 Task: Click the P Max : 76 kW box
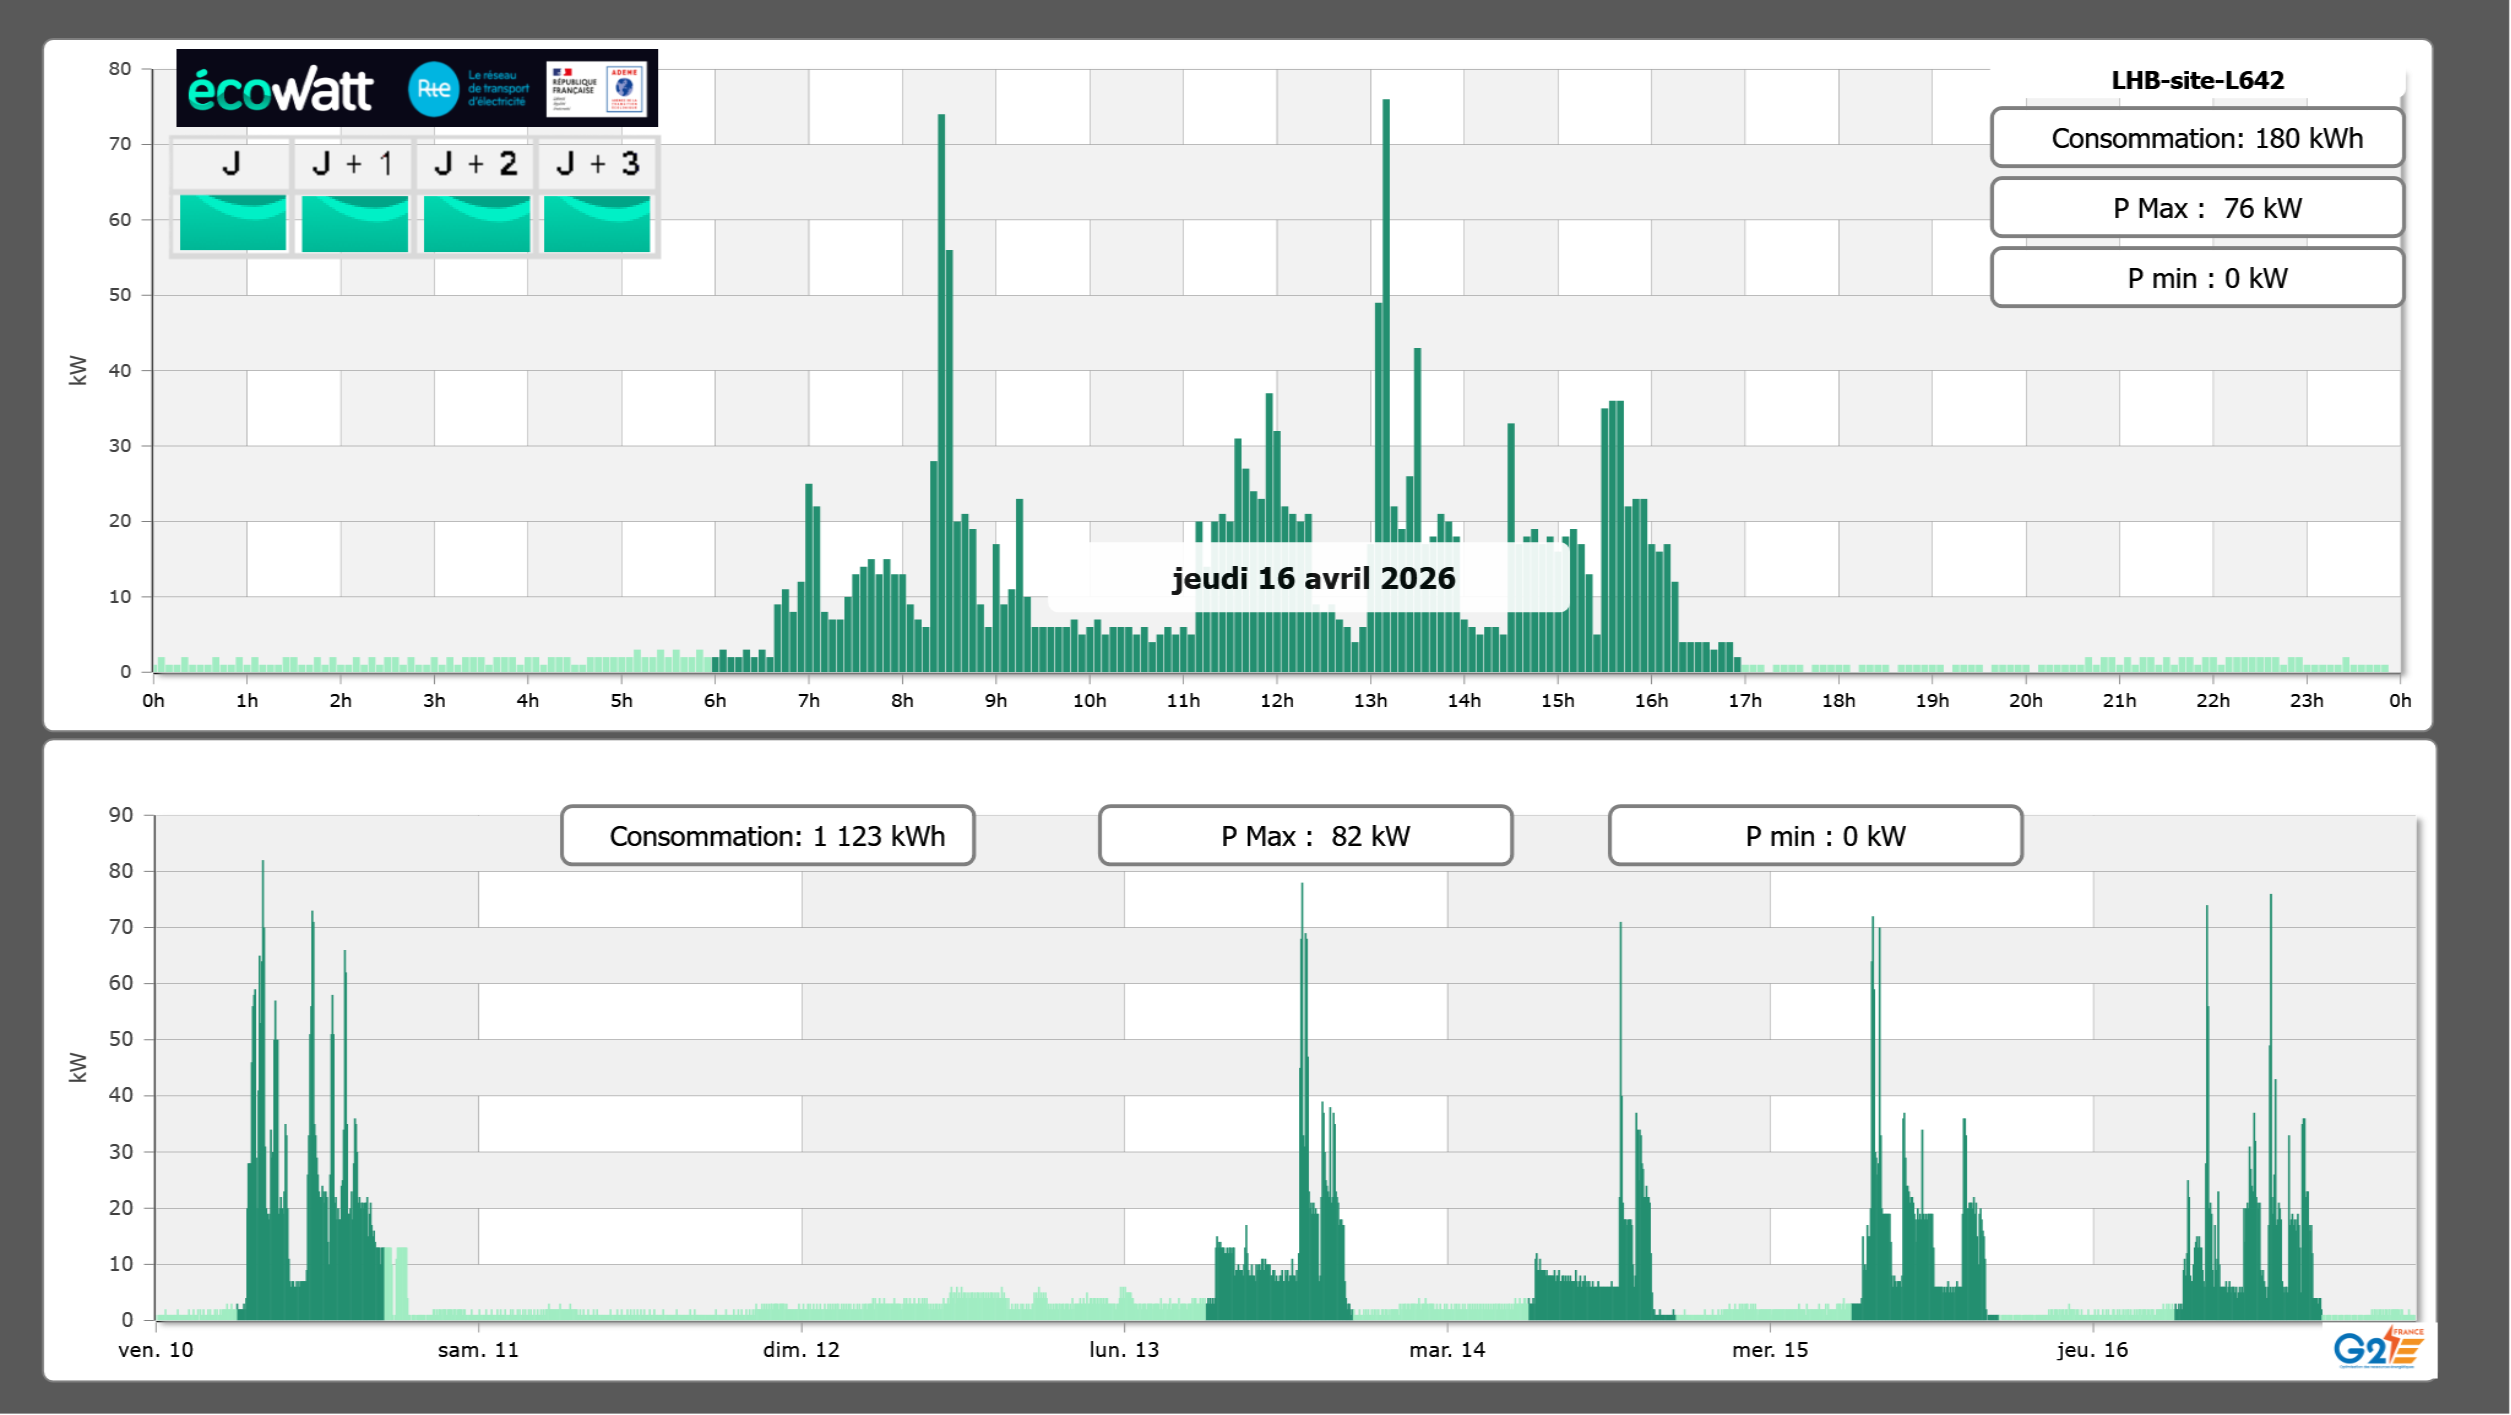[2196, 208]
